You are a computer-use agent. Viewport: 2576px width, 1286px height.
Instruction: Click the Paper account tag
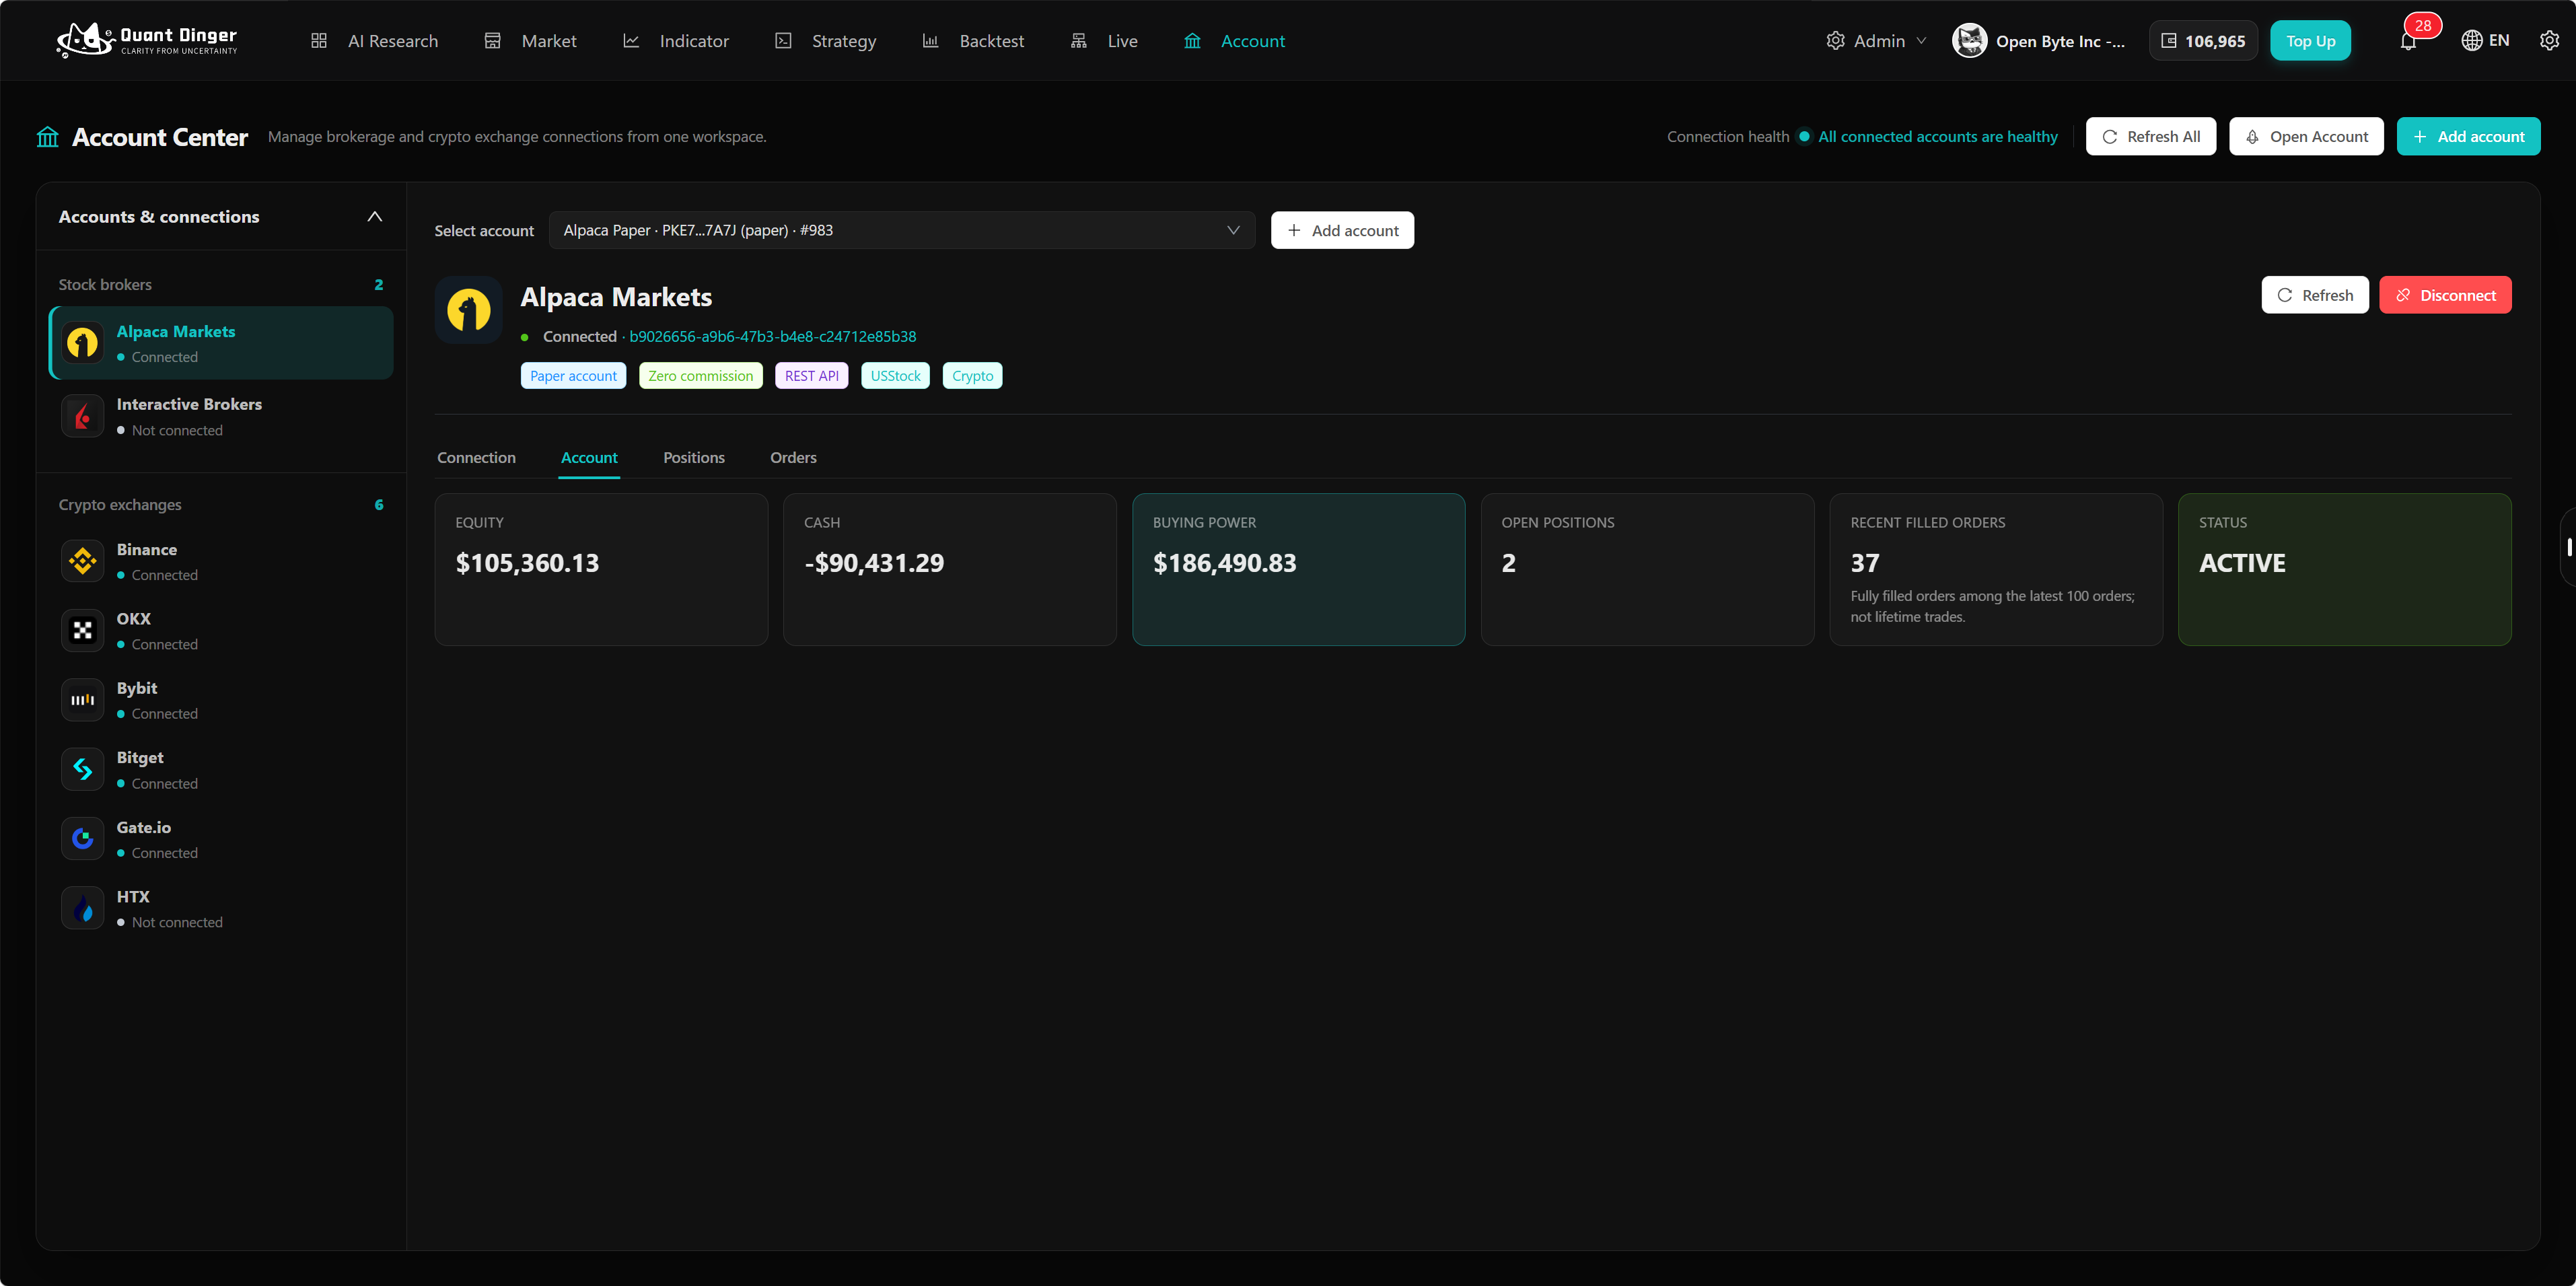click(x=573, y=376)
